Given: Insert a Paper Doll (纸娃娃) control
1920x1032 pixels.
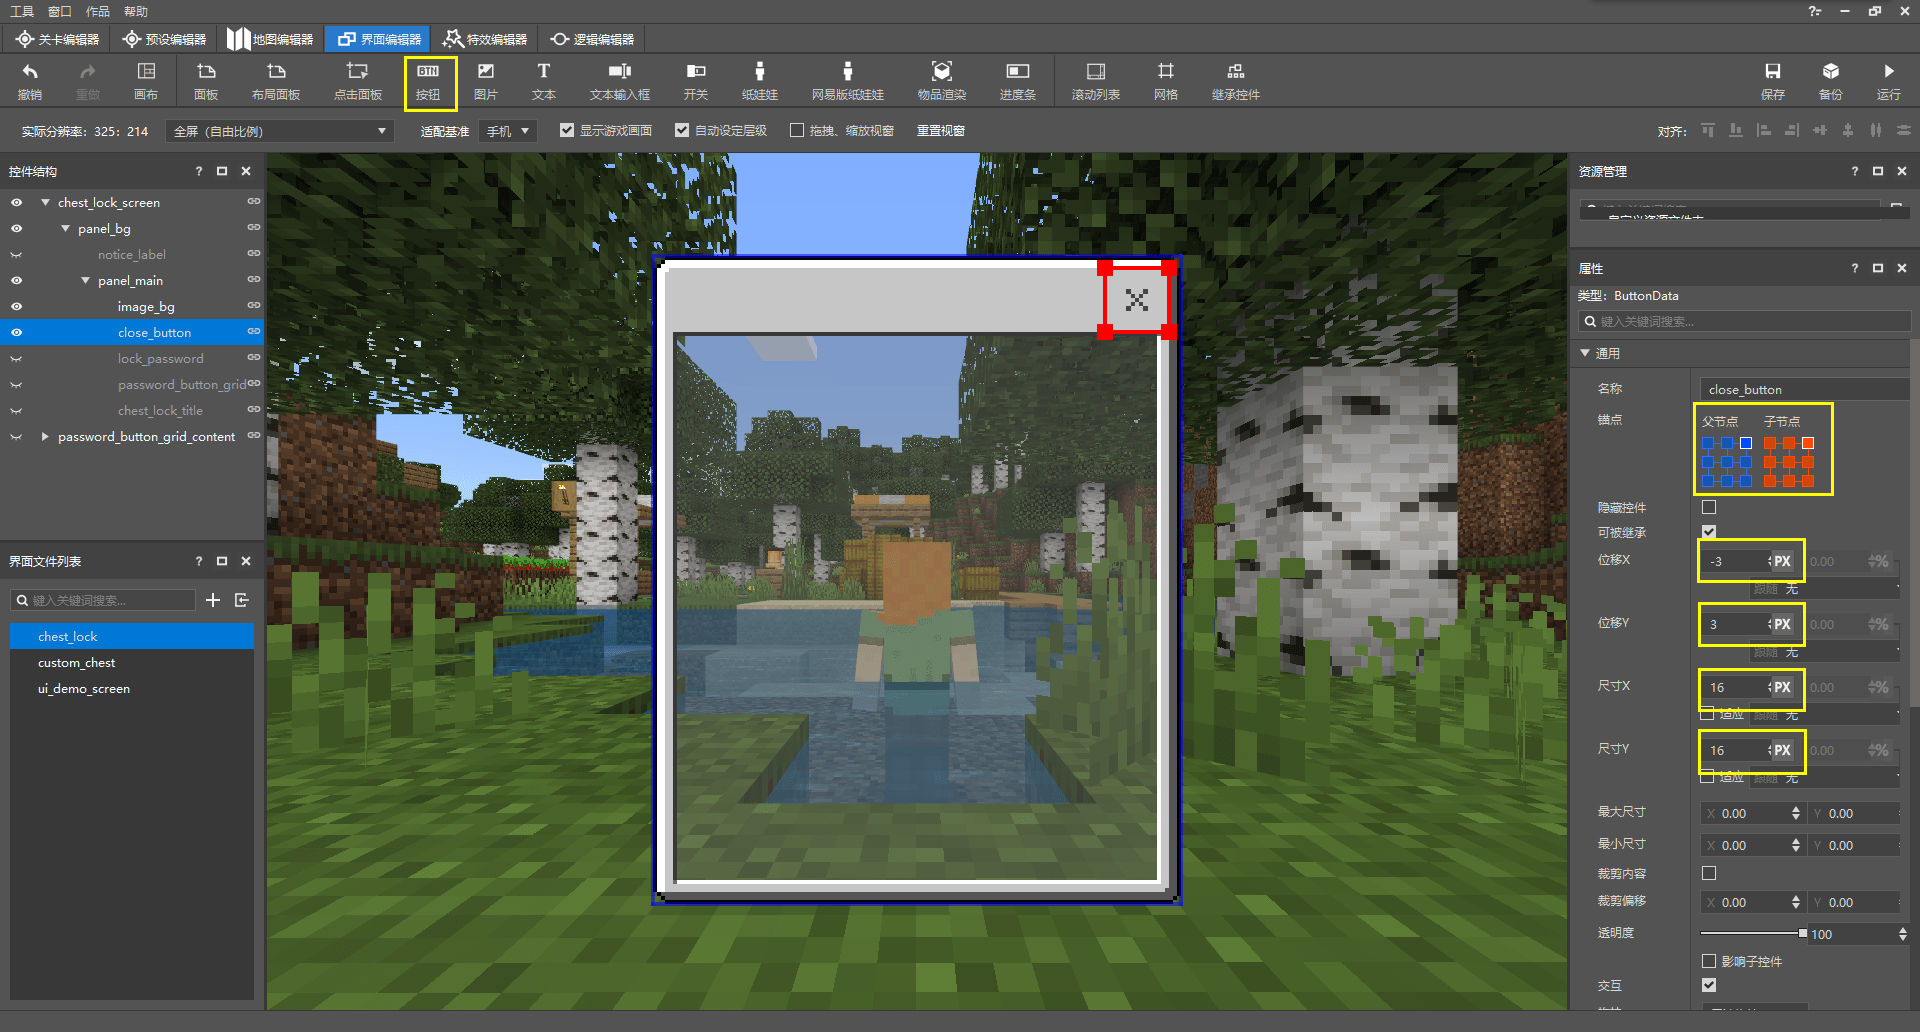Looking at the screenshot, I should [x=760, y=81].
